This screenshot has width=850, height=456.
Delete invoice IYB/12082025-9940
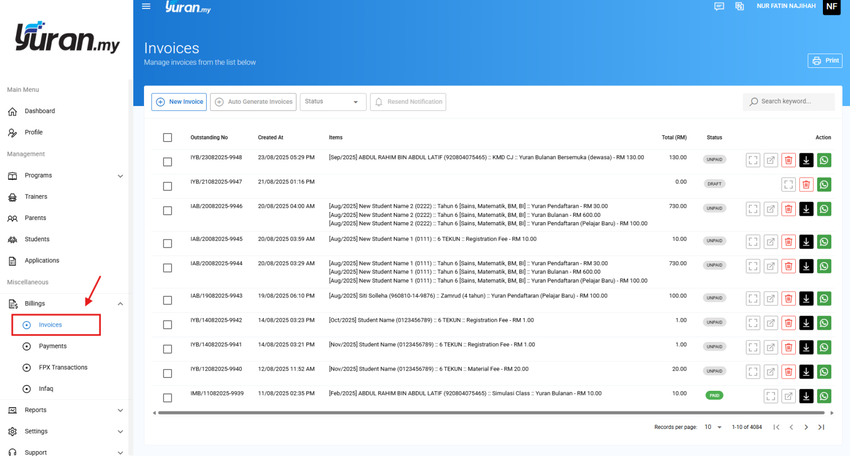click(x=788, y=371)
